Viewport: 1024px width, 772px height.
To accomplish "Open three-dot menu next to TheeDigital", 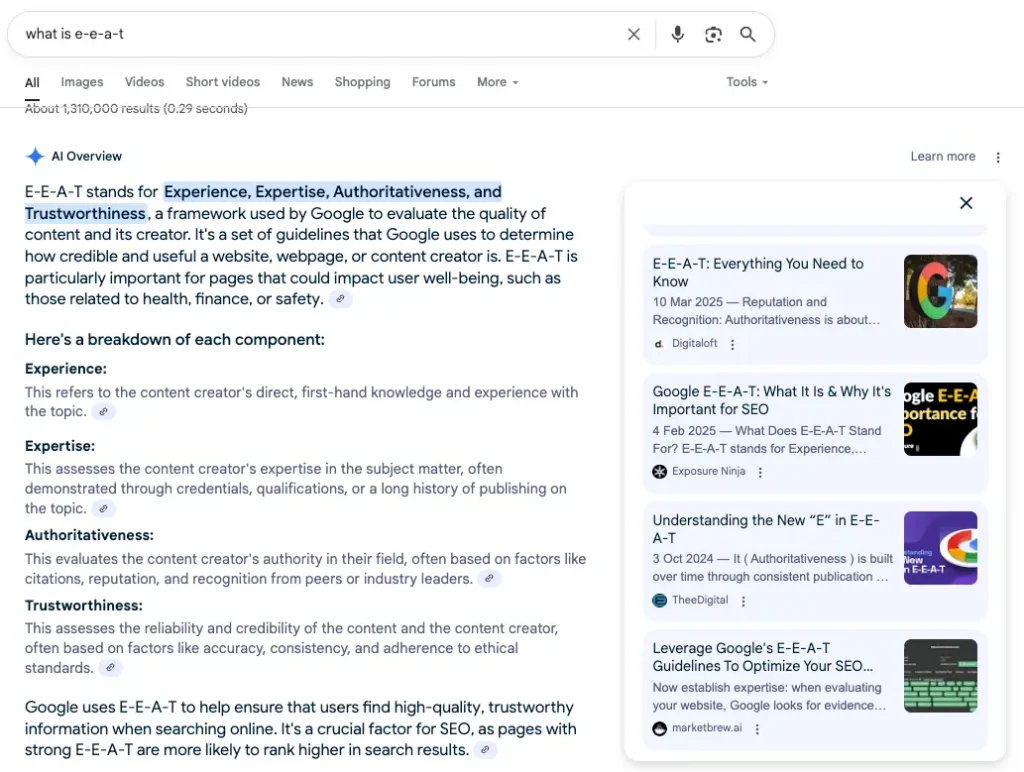I will (x=743, y=601).
